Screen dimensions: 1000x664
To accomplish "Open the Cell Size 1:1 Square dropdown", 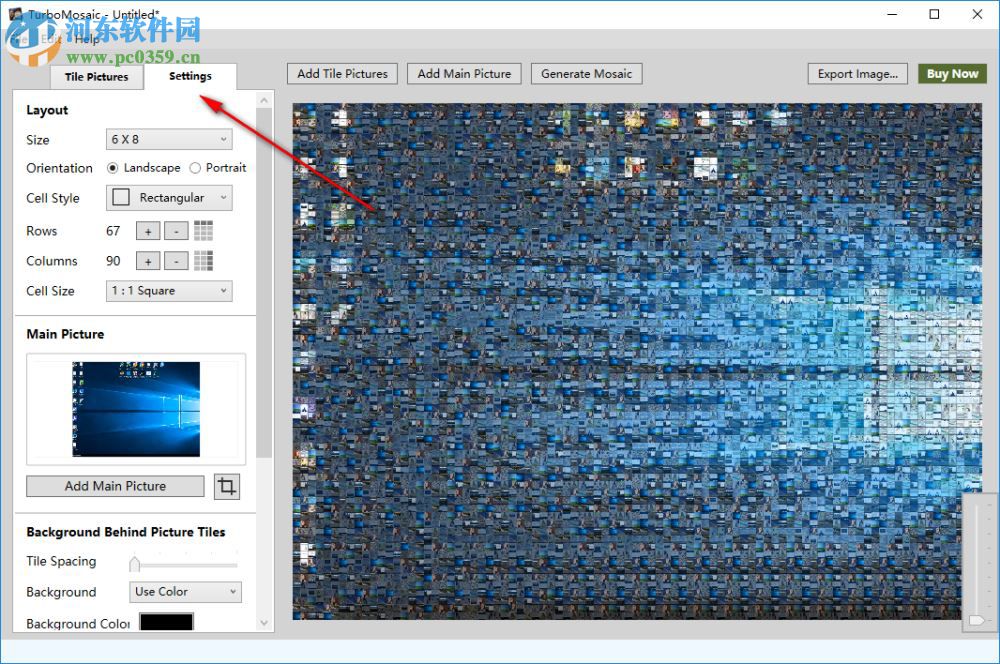I will (x=169, y=291).
